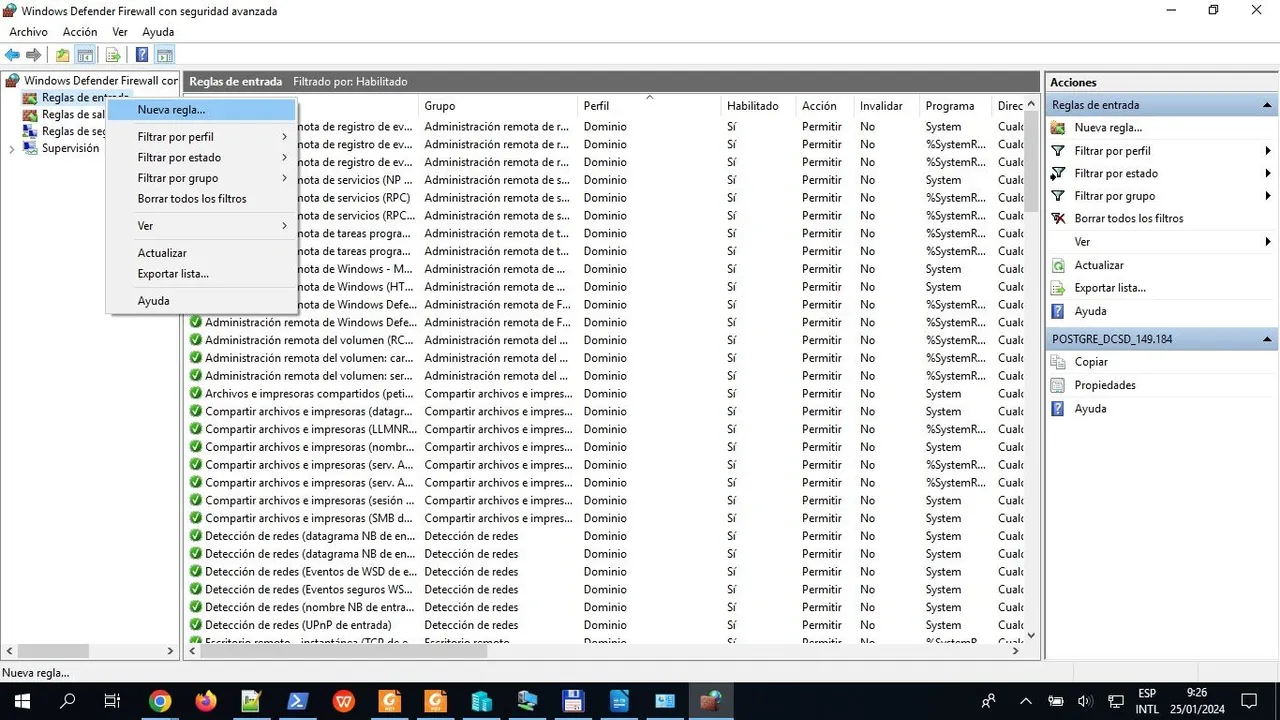Click Nueva regla... in the Acciones pane
Viewport: 1280px width, 720px height.
[1108, 128]
